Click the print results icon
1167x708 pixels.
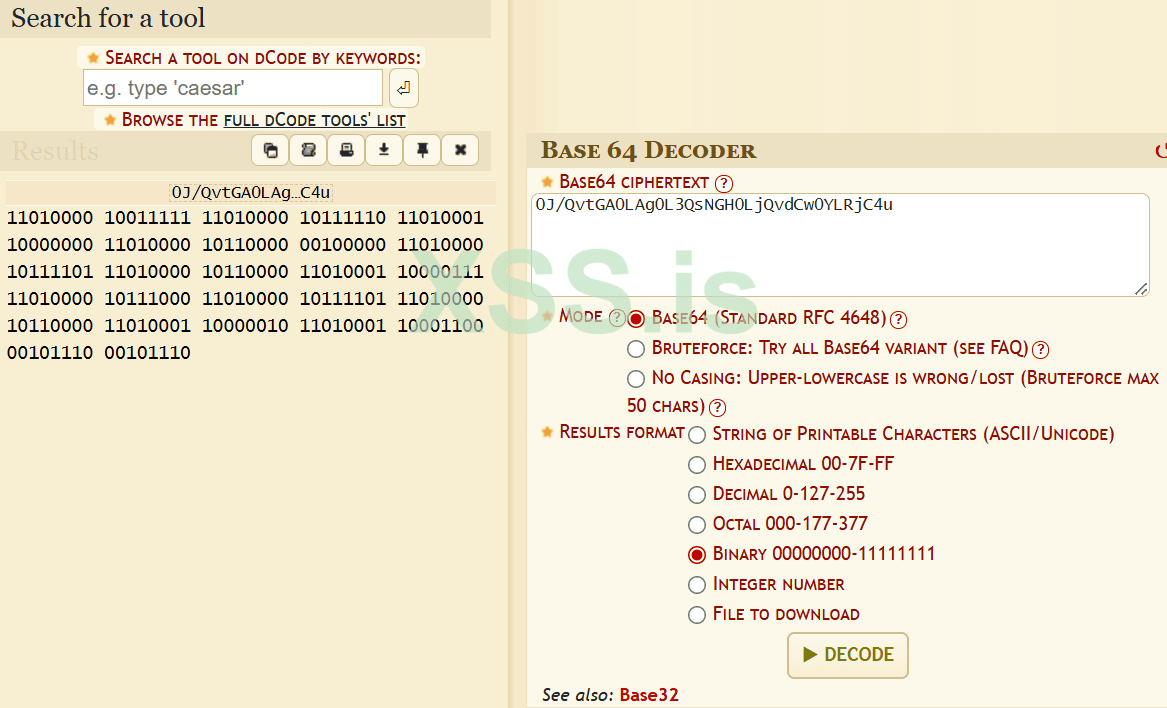tap(346, 150)
